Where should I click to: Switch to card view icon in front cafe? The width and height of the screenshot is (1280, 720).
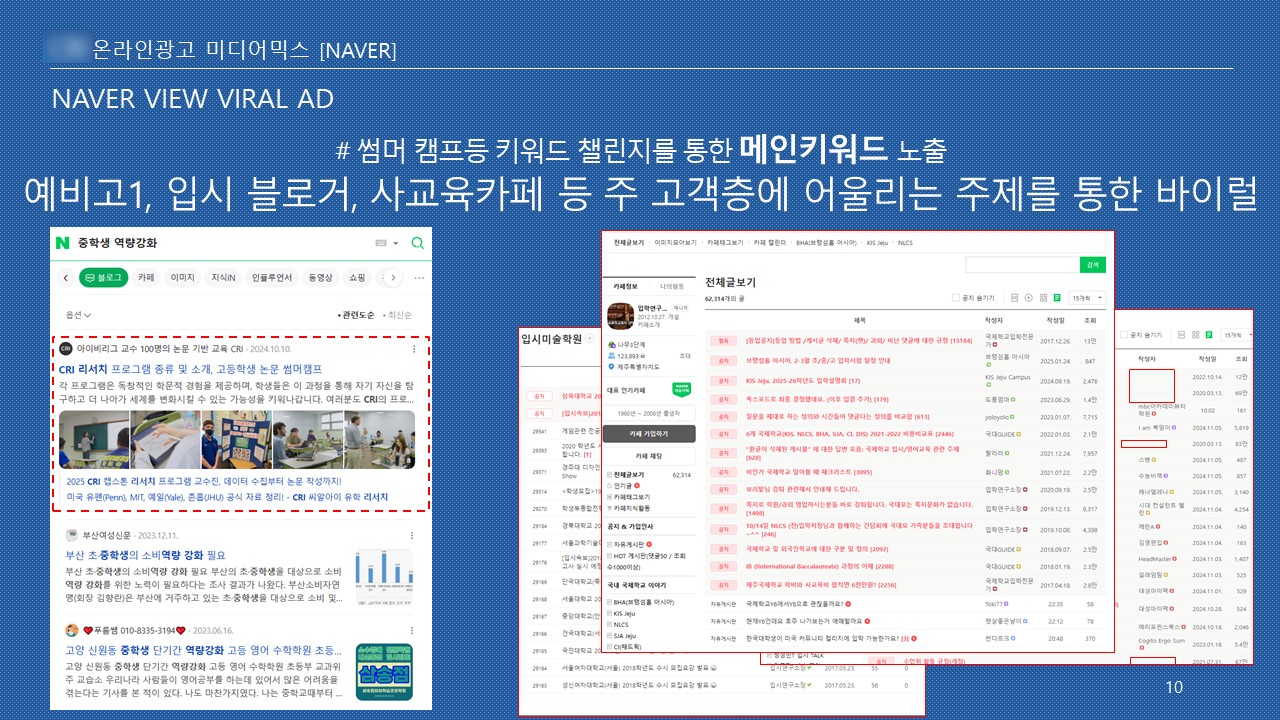click(1015, 298)
